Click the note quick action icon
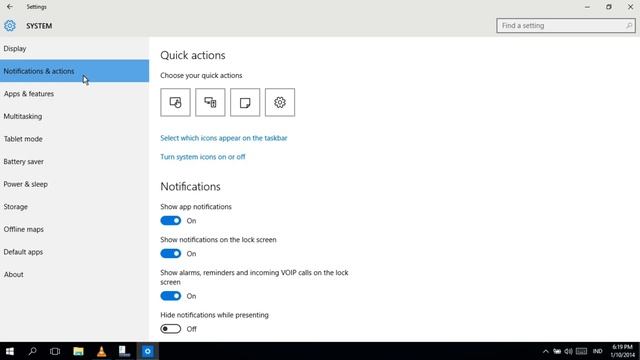Viewport: 640px width, 360px height. click(245, 102)
